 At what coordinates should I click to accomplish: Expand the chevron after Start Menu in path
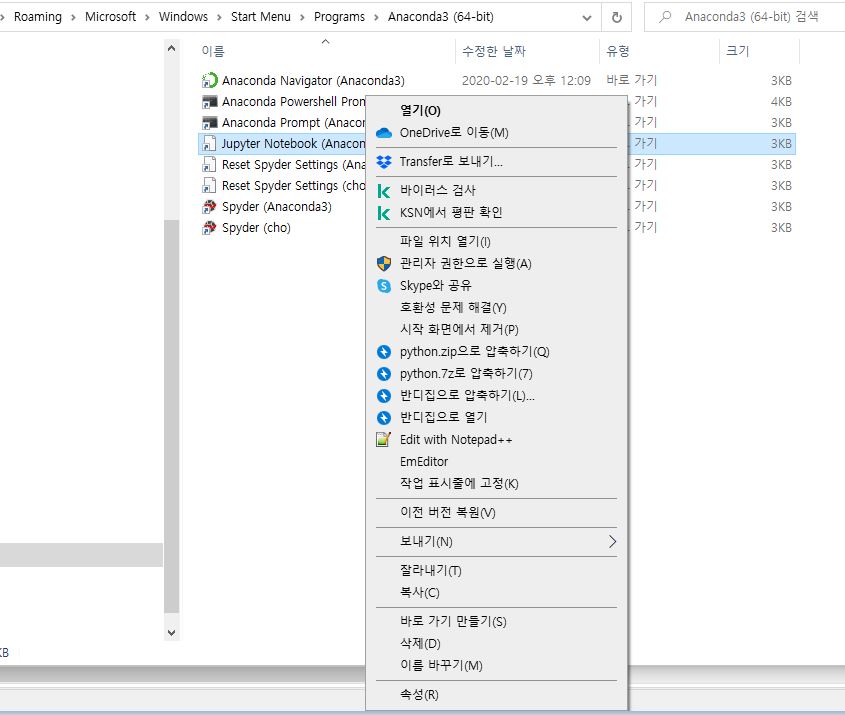click(302, 17)
